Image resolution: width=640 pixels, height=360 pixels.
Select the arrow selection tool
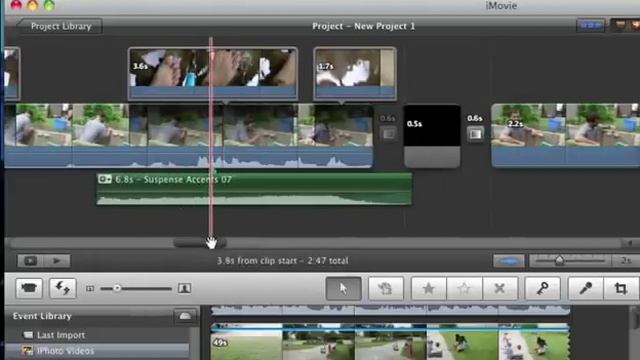(343, 289)
